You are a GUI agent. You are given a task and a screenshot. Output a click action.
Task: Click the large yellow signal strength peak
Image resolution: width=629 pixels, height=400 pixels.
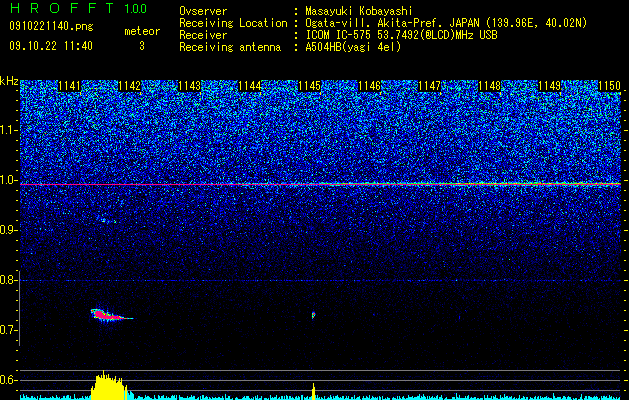[110, 386]
